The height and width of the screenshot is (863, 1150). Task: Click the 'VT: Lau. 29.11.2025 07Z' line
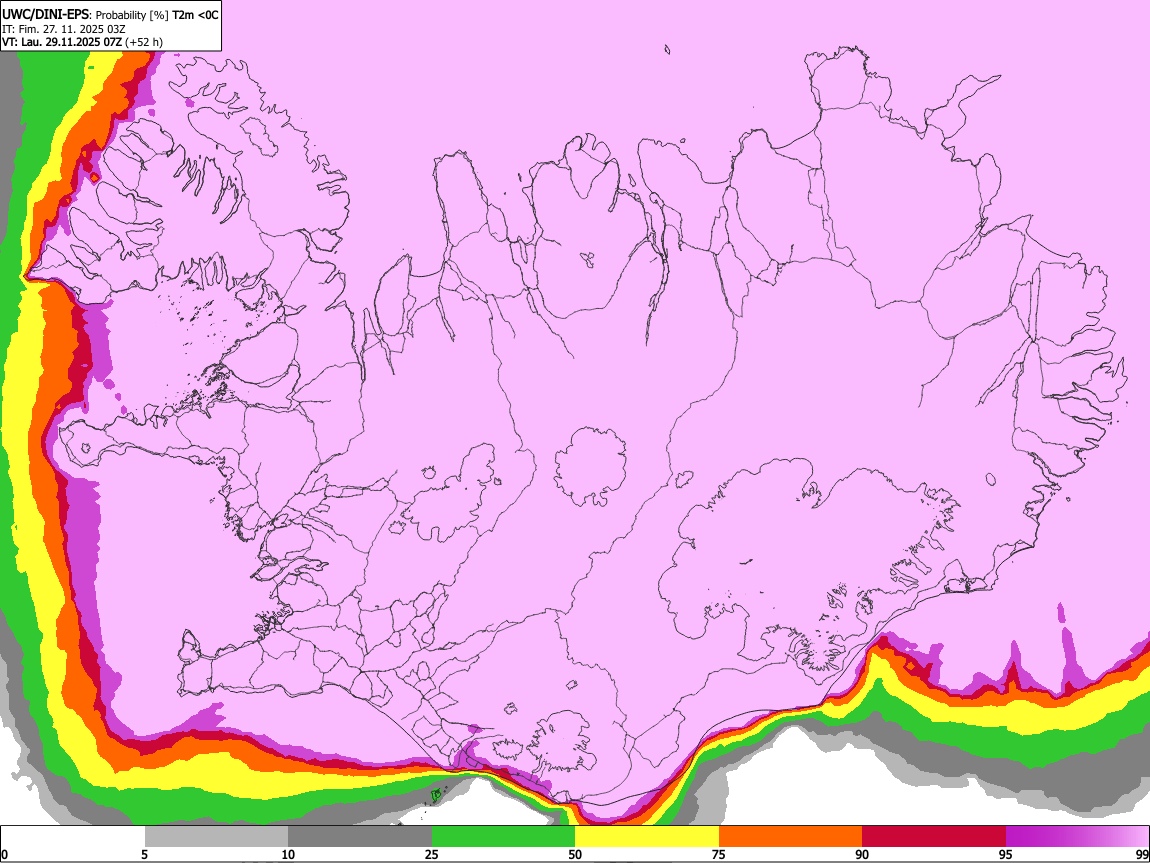pos(62,42)
